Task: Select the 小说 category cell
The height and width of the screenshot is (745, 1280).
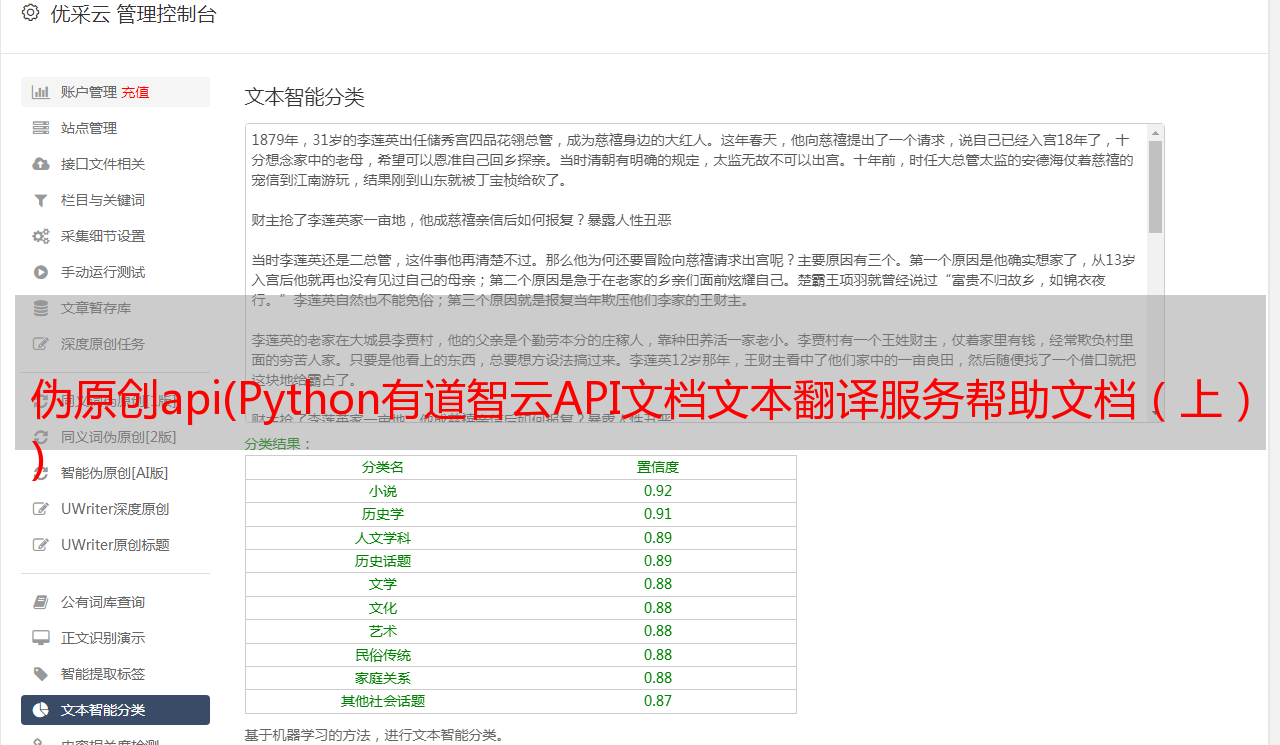Action: coord(383,491)
